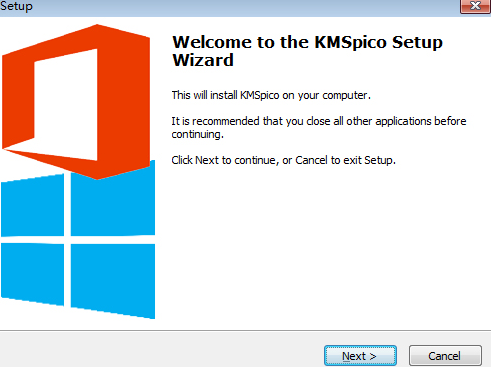Click the 'It is recommended' paragraph
Viewport: 491px width, 367px height.
point(319,128)
